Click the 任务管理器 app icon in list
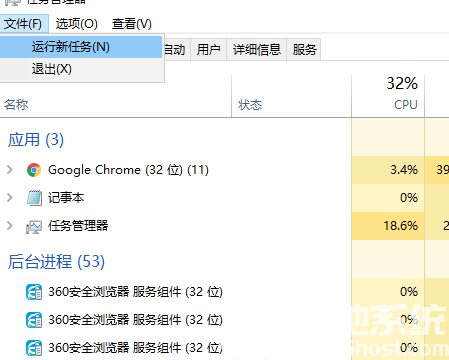449x360 pixels. [34, 227]
